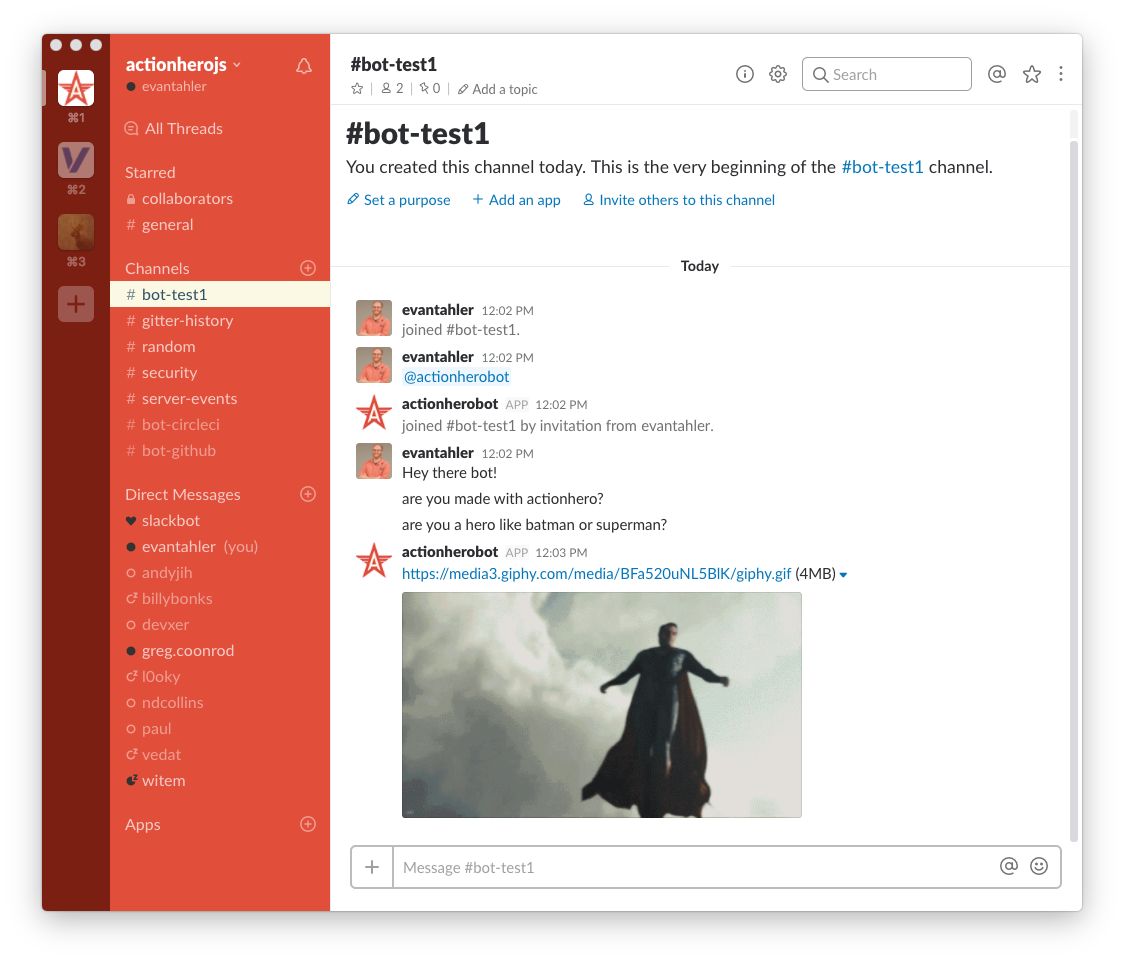Open the first evantahler avatar at joined message

pyautogui.click(x=373, y=318)
